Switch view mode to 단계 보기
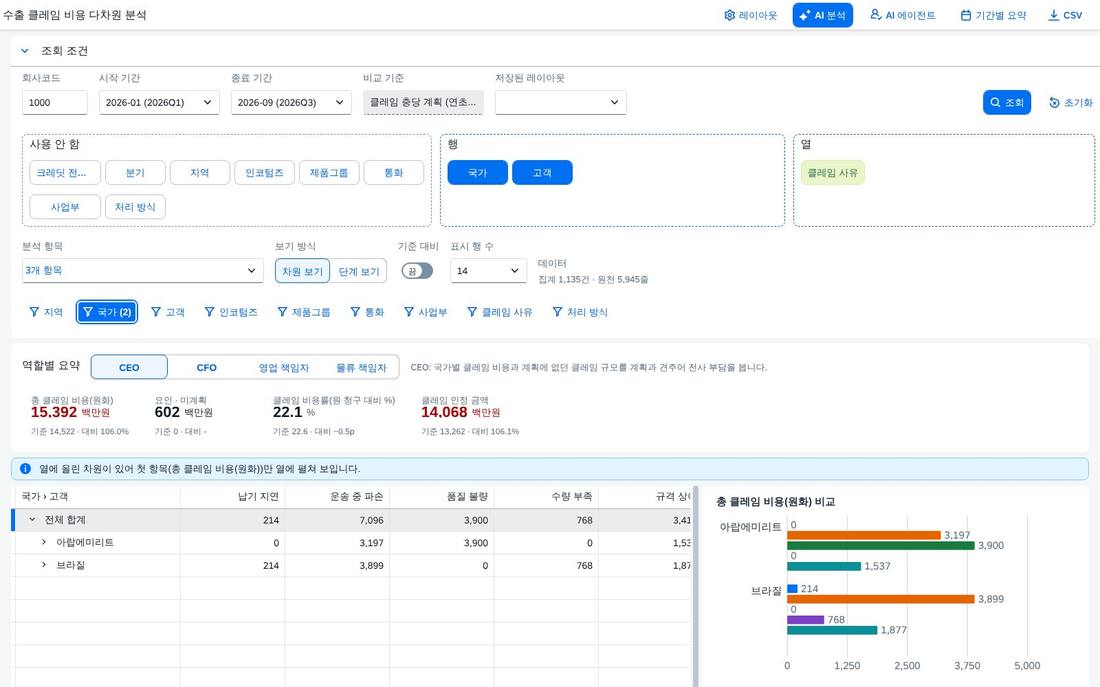This screenshot has height=687, width=1100. [358, 272]
